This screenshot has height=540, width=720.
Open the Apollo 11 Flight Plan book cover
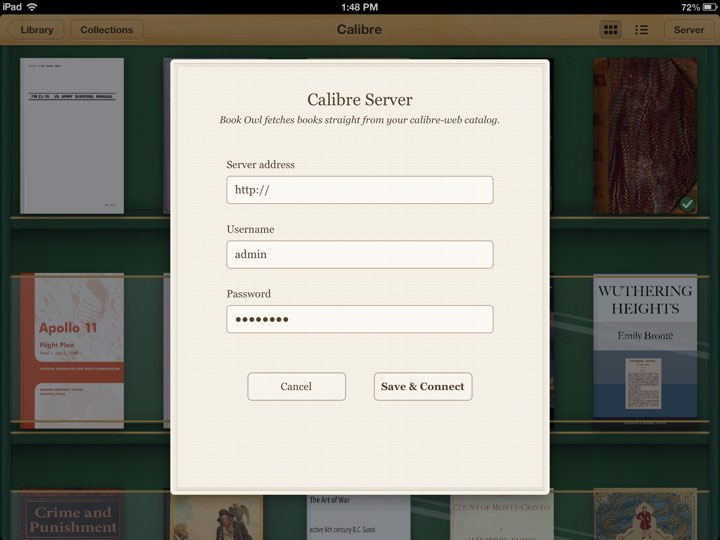[x=72, y=351]
